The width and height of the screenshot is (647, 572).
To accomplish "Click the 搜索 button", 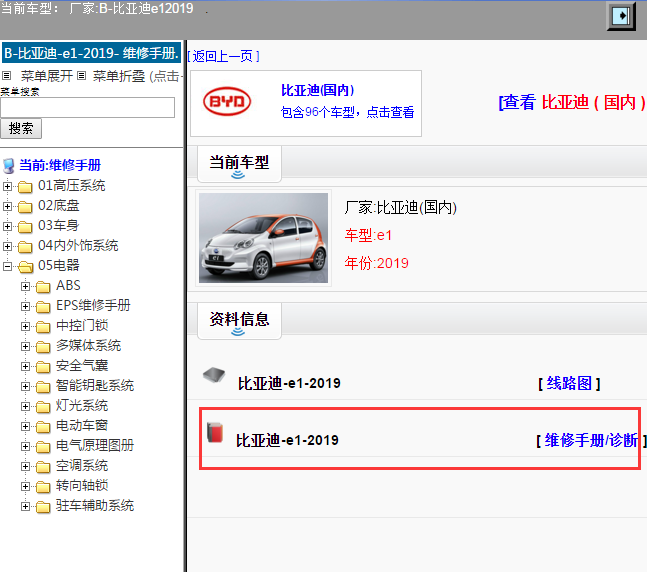I will tap(21, 128).
